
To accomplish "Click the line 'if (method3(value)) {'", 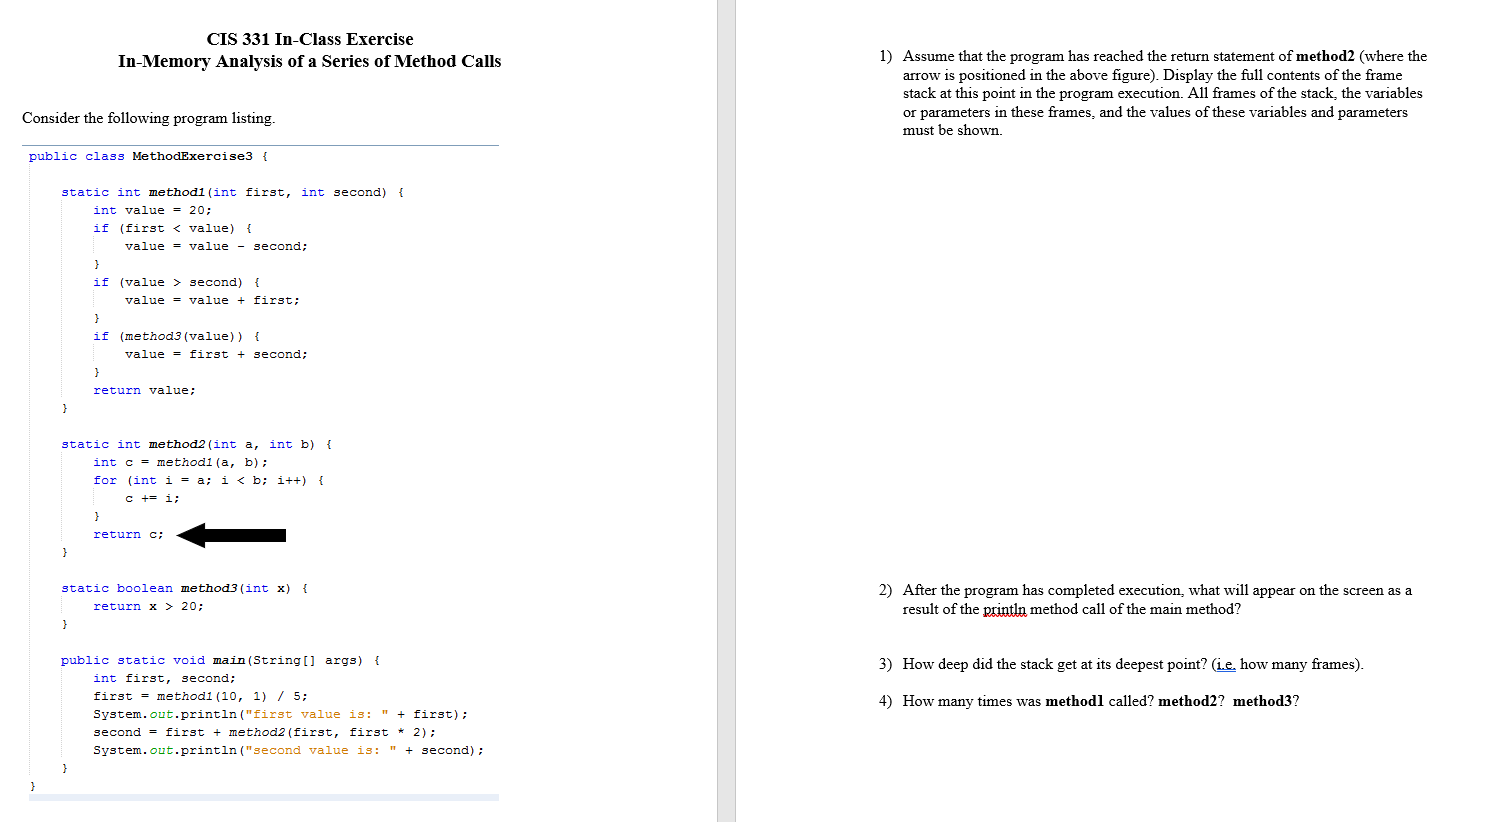I will pos(176,336).
